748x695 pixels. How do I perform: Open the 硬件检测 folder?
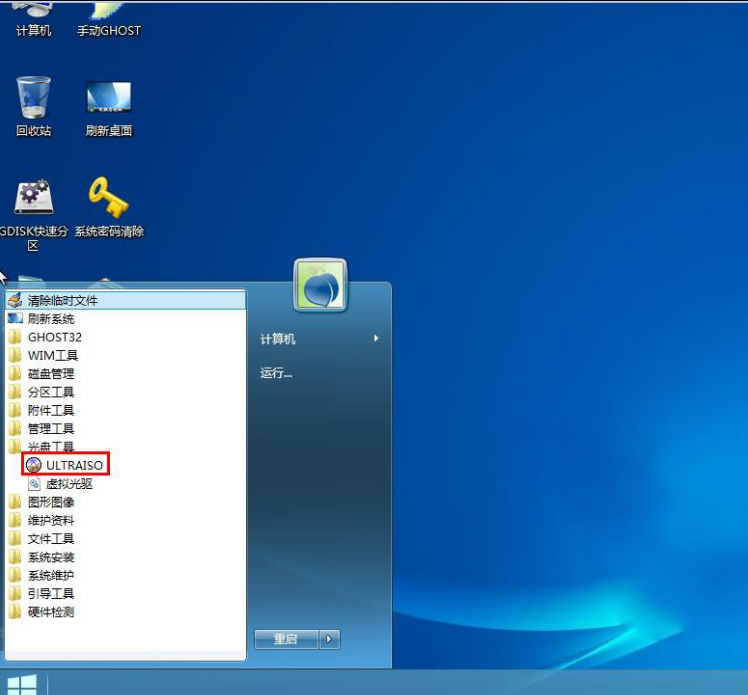tap(125, 612)
